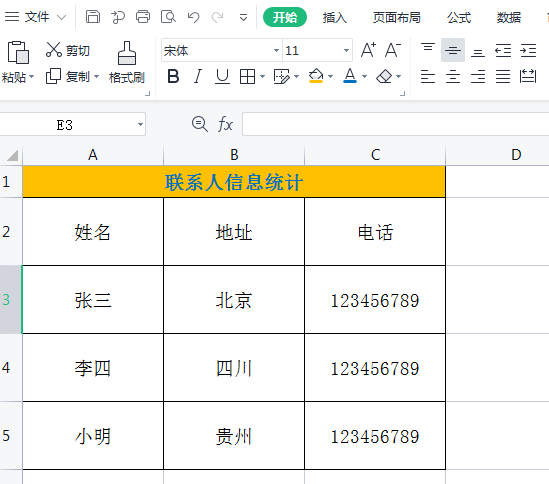This screenshot has height=484, width=549.
Task: Toggle middle vertical alignment
Action: tap(453, 50)
